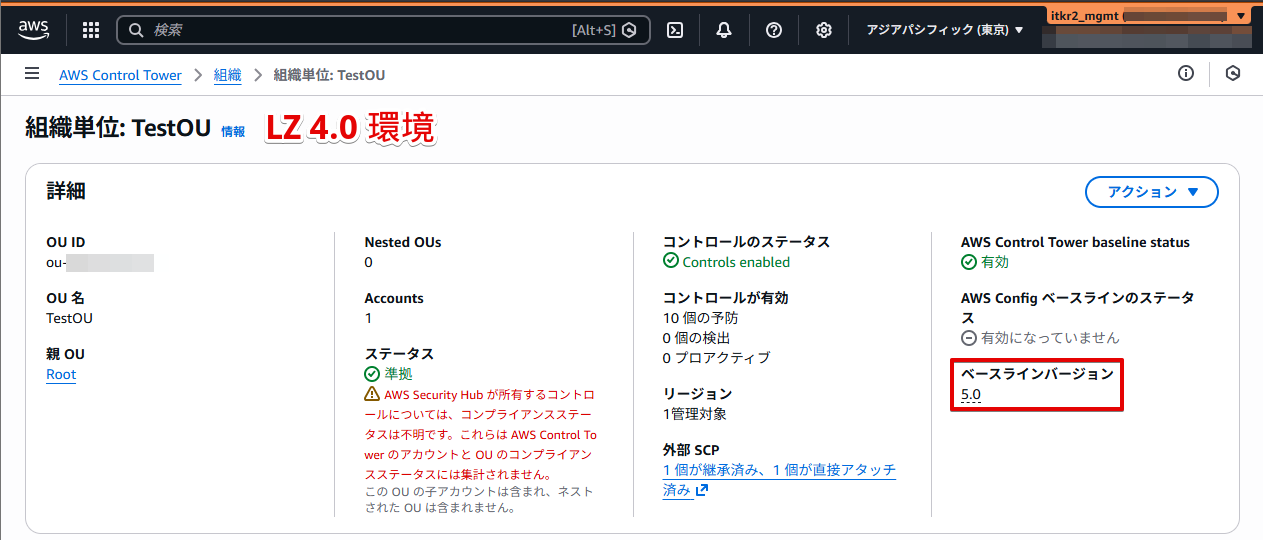The width and height of the screenshot is (1263, 540).
Task: Open the Root parent OU link
Action: pos(61,374)
